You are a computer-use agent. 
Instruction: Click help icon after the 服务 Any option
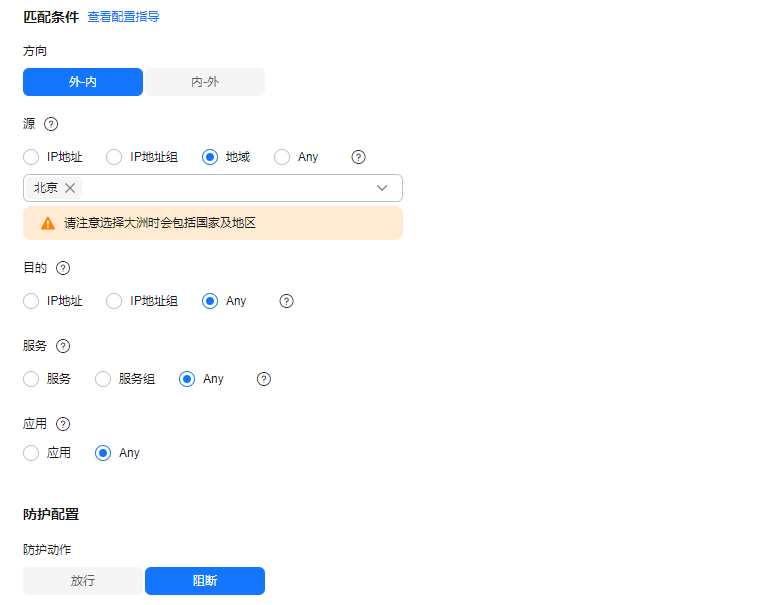pos(264,379)
